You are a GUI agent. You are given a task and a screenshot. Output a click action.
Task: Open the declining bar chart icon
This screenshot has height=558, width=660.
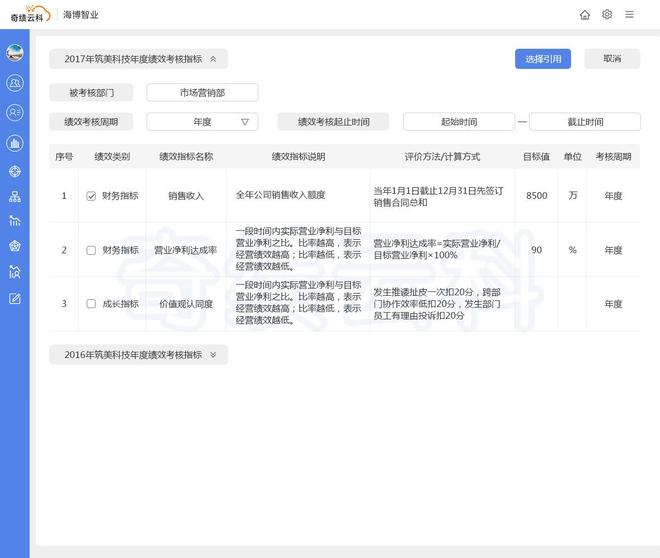pos(15,221)
